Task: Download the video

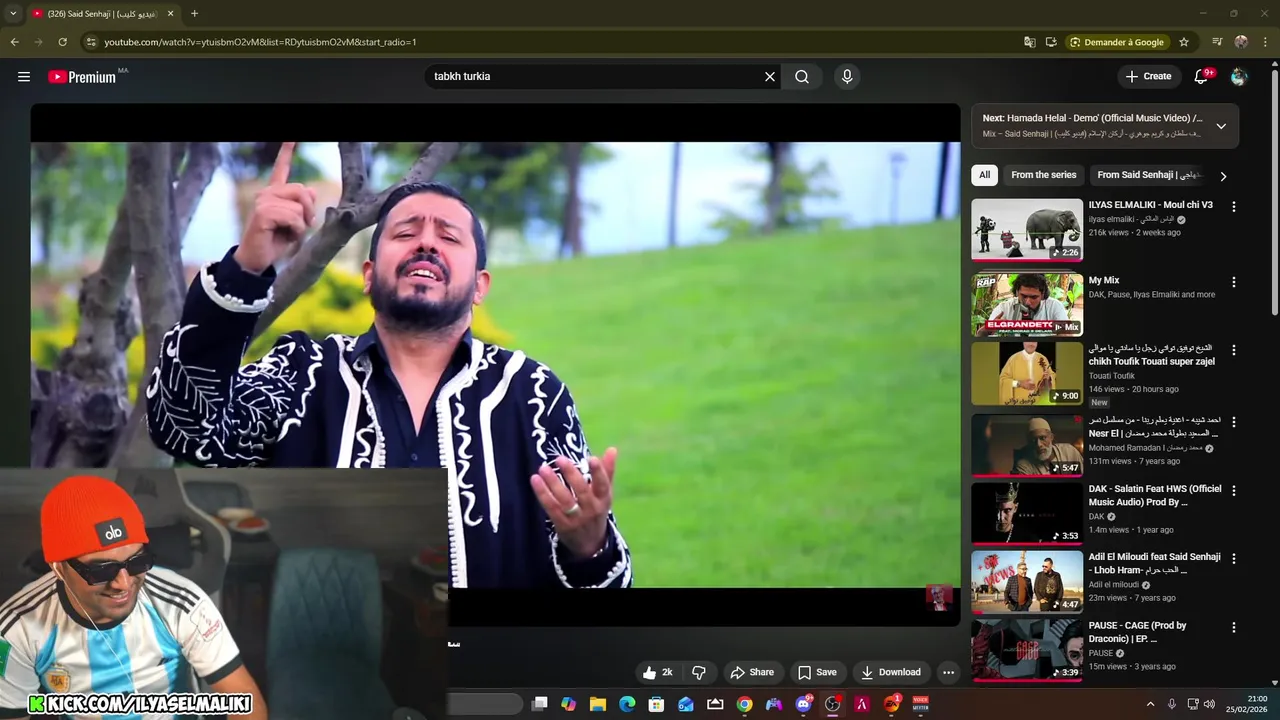Action: coord(891,672)
